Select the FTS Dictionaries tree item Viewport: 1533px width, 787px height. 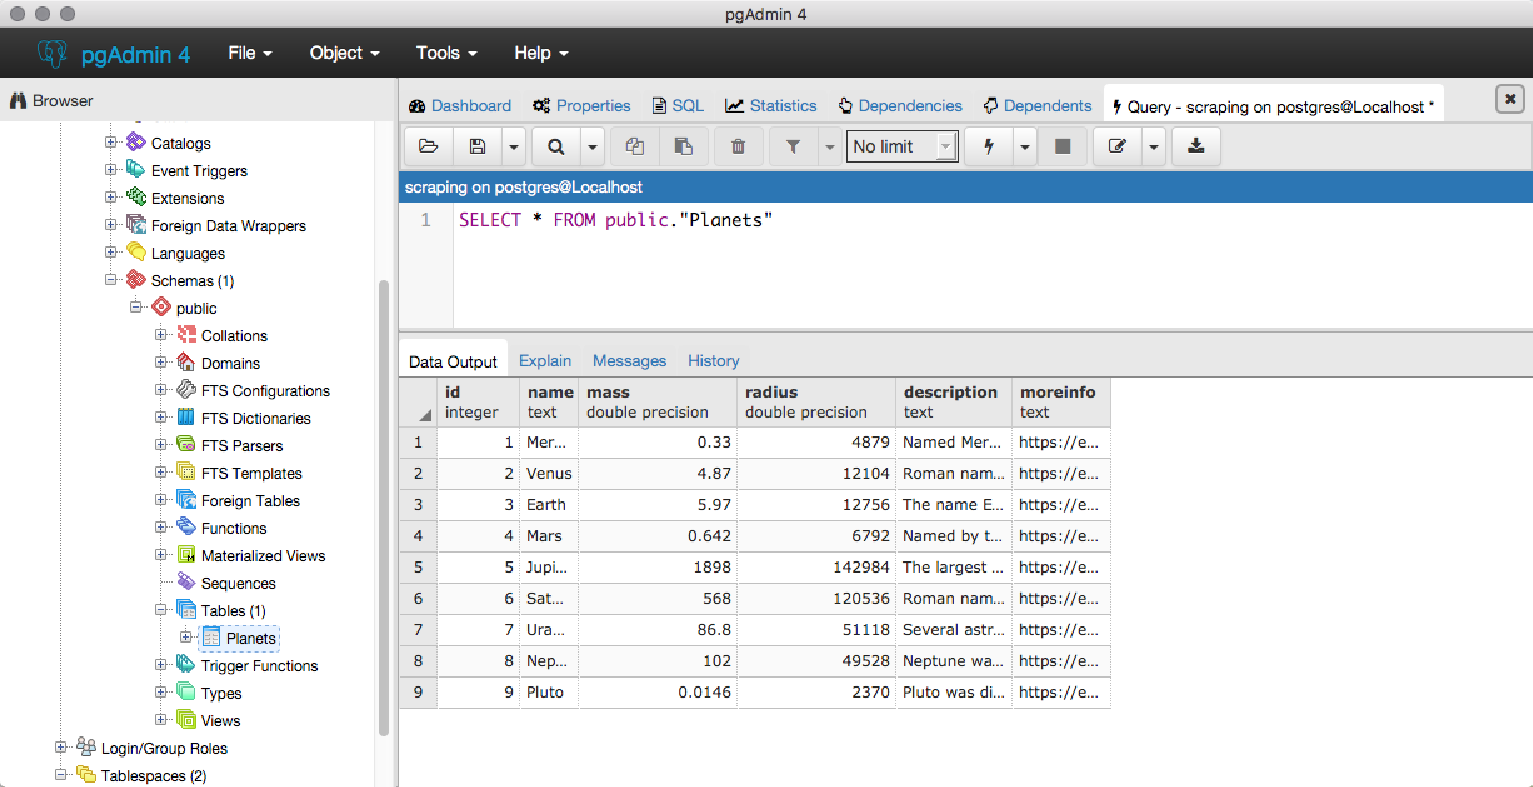[x=256, y=418]
